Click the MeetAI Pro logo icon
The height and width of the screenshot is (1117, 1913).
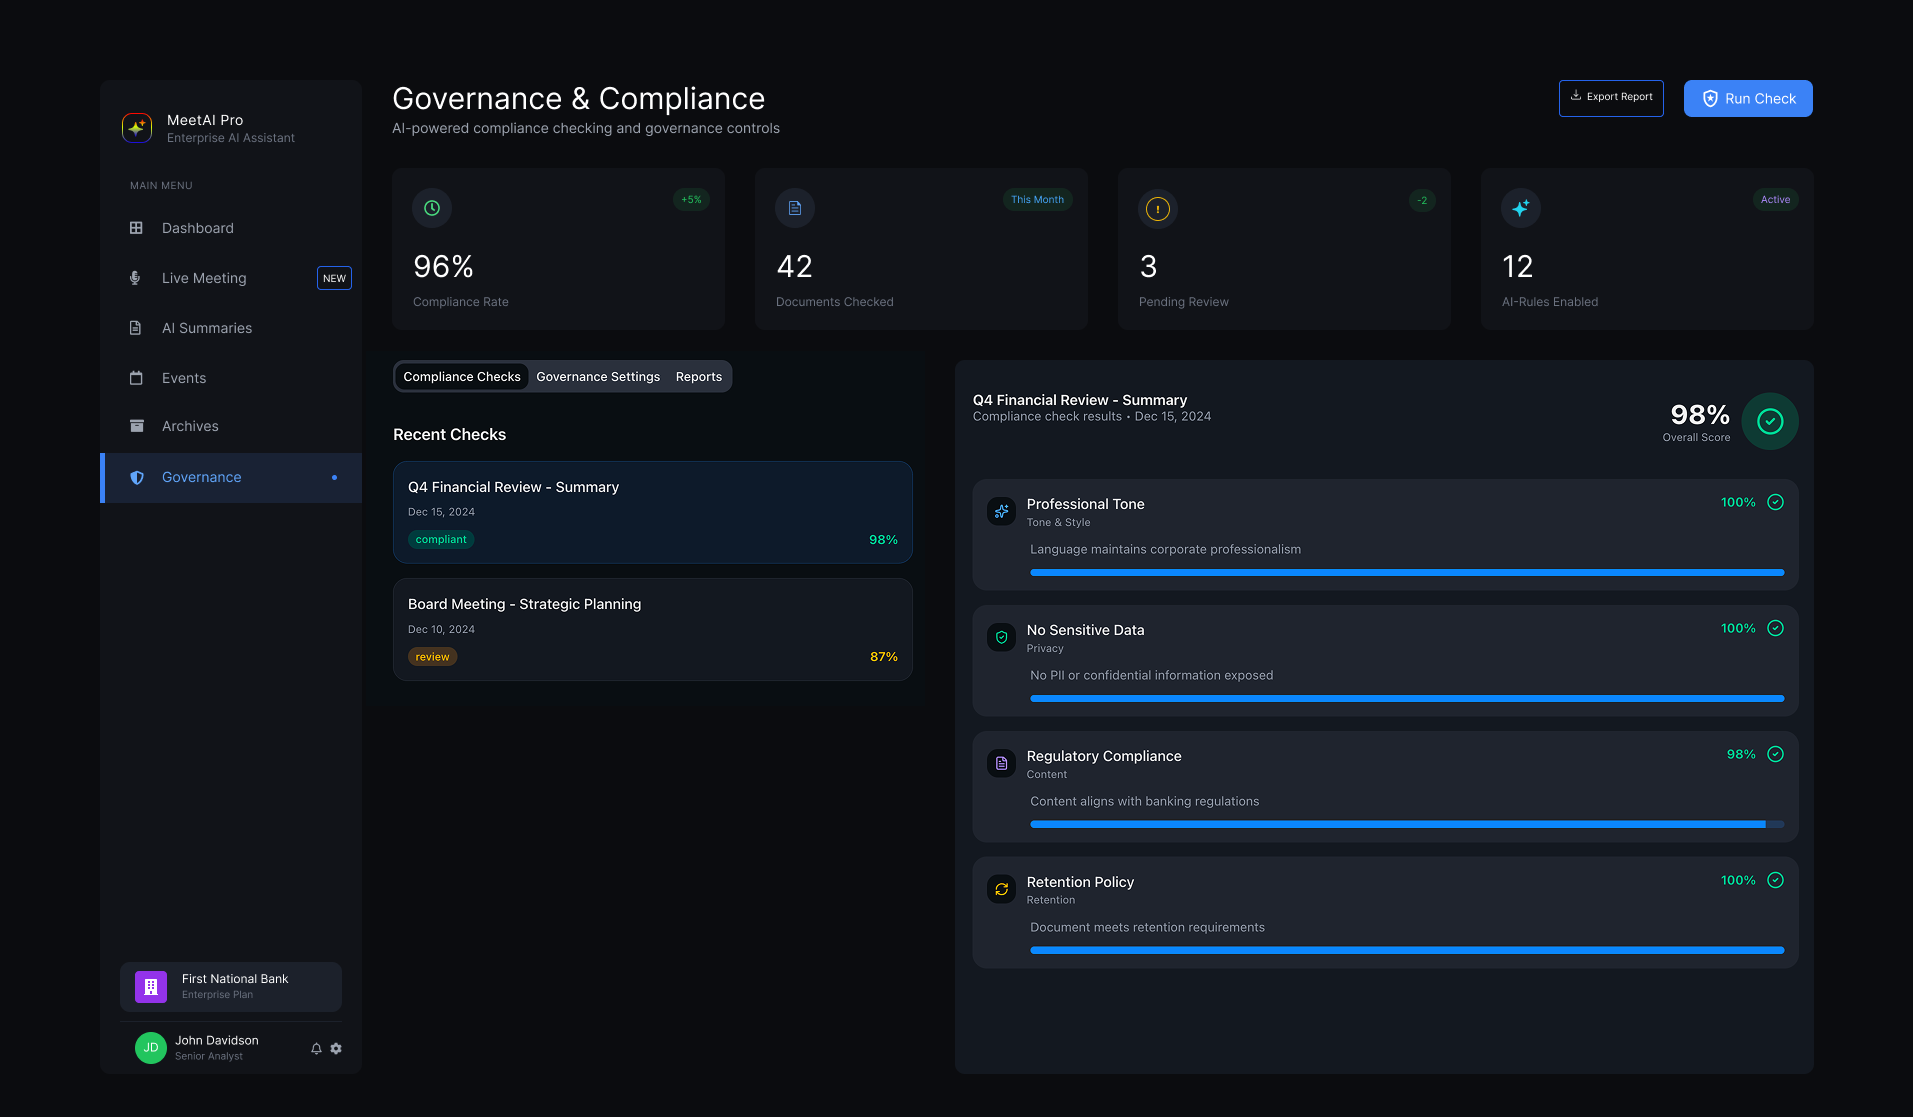click(x=136, y=128)
